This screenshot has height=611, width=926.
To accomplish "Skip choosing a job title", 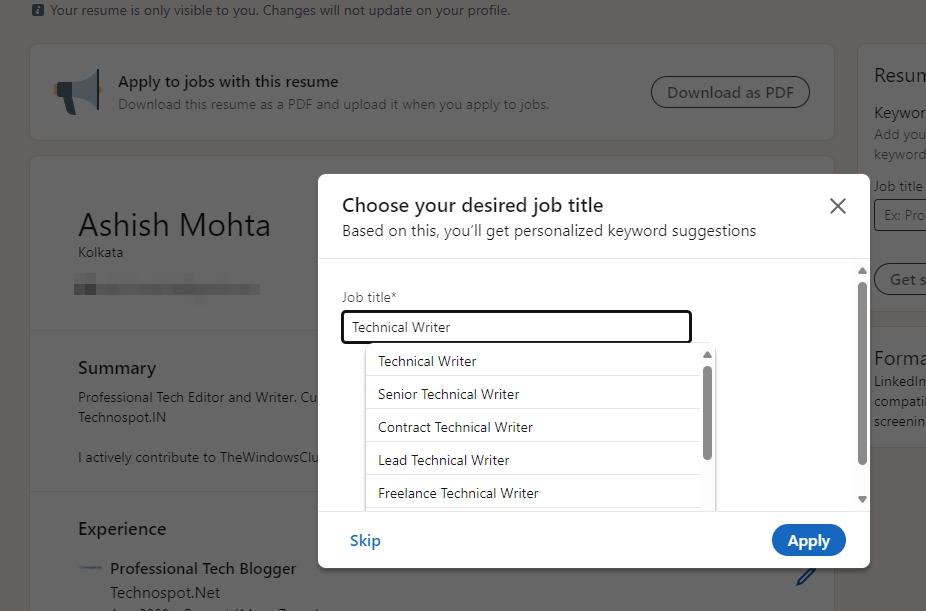I will [x=365, y=540].
